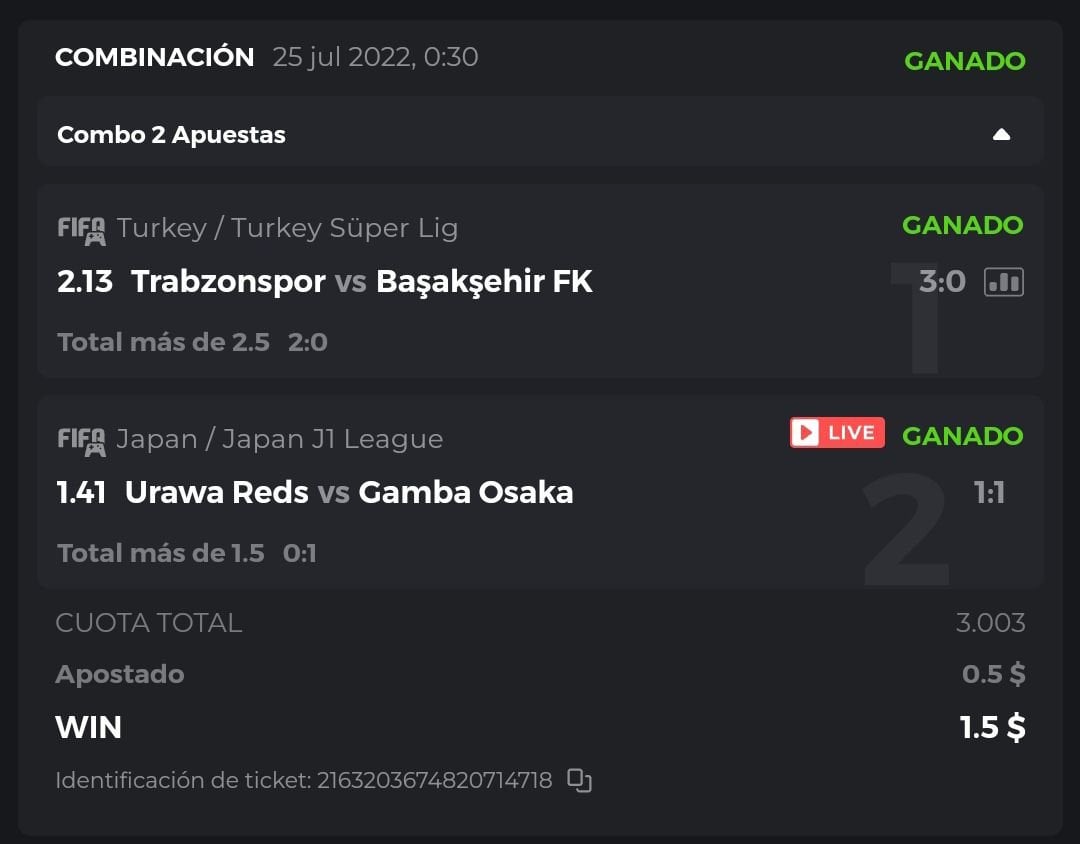Click the 3:0 final score
Screen dimensions: 1080x844
click(942, 282)
